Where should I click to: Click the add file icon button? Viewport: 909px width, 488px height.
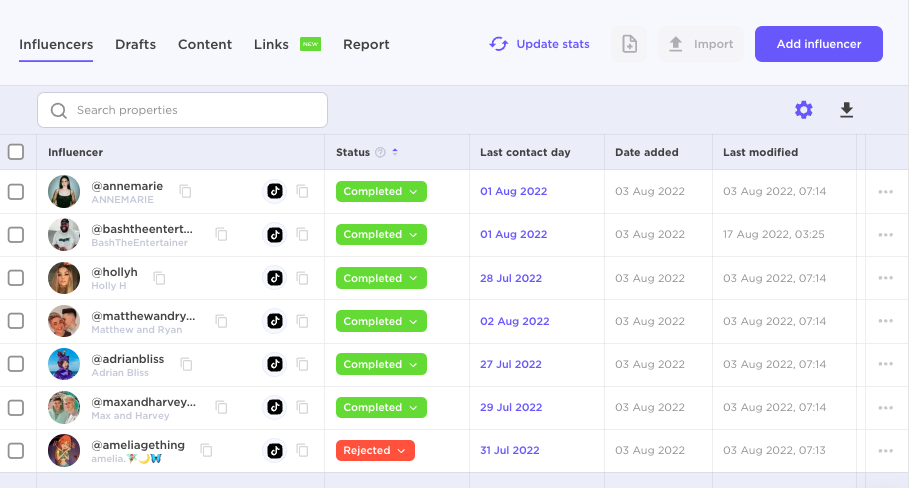coord(629,44)
